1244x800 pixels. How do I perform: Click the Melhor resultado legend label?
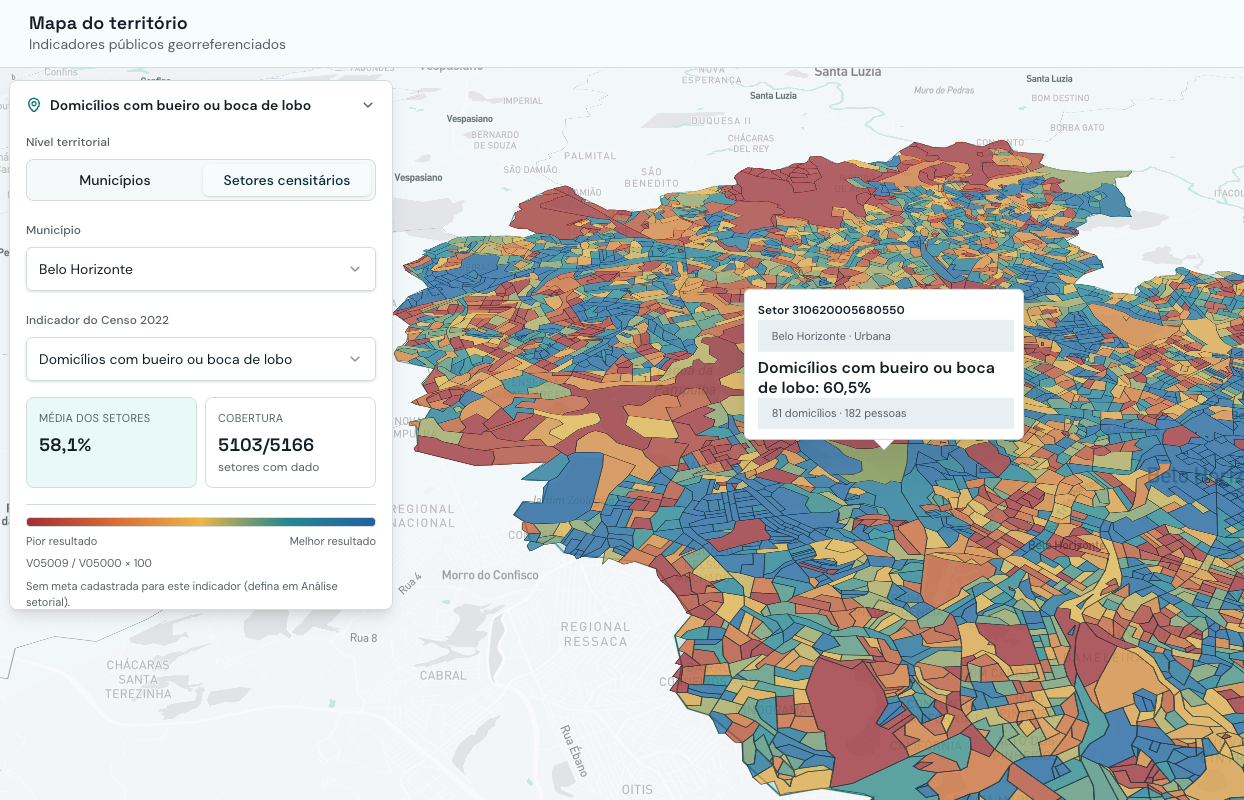(333, 541)
